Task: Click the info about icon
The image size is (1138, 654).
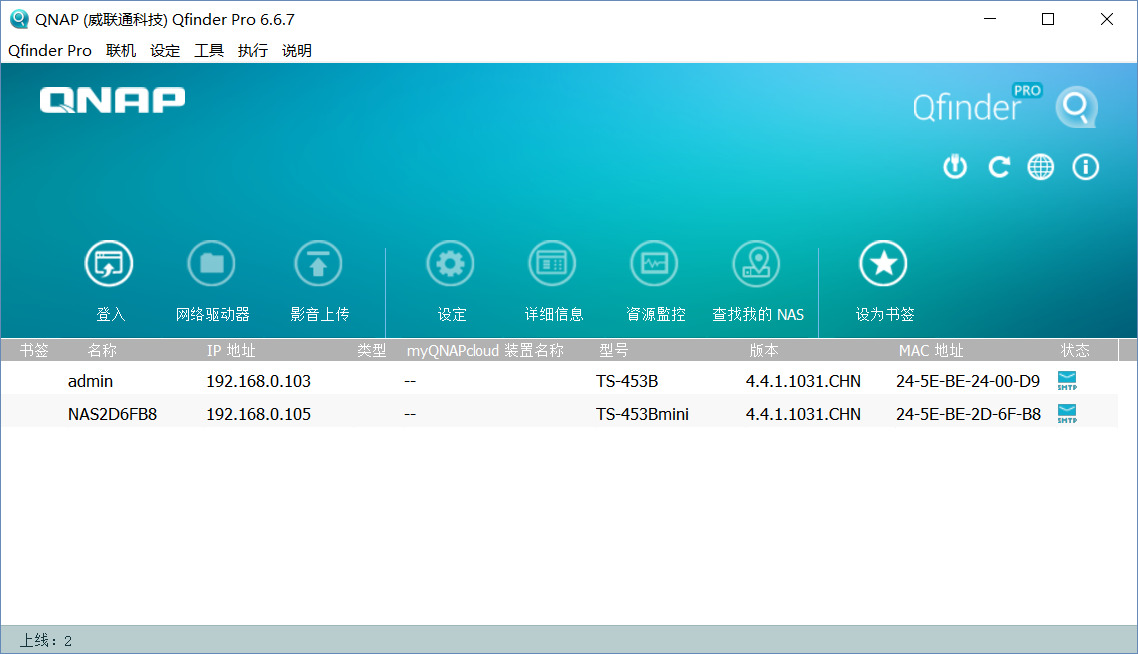Action: [1086, 167]
